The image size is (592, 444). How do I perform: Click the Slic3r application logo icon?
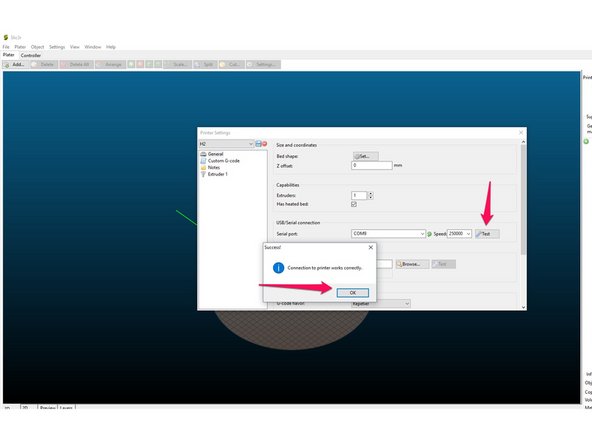coord(6,37)
